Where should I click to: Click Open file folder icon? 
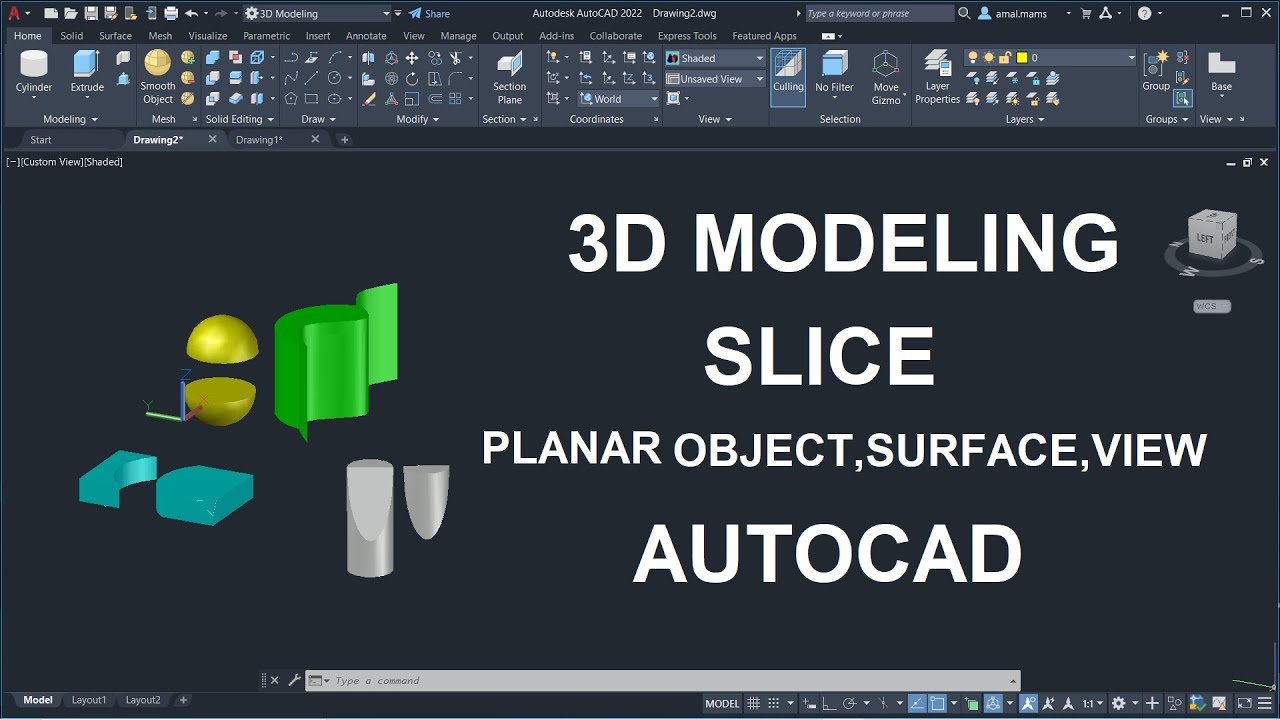click(x=71, y=14)
